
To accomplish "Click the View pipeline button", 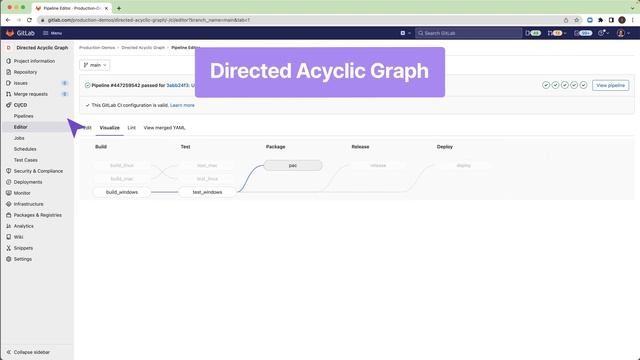I will click(x=610, y=85).
